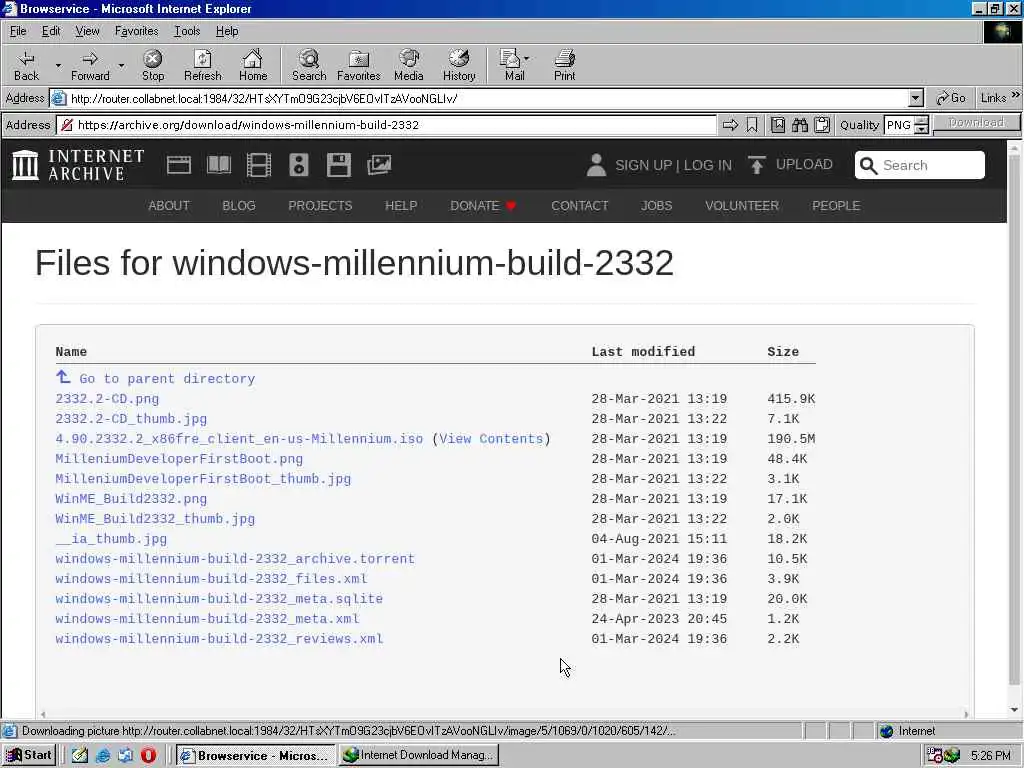Open 4.90.2332.2_x86fre_client_en-us-Millennium.iso file link
This screenshot has height=768, width=1024.
[x=239, y=439]
